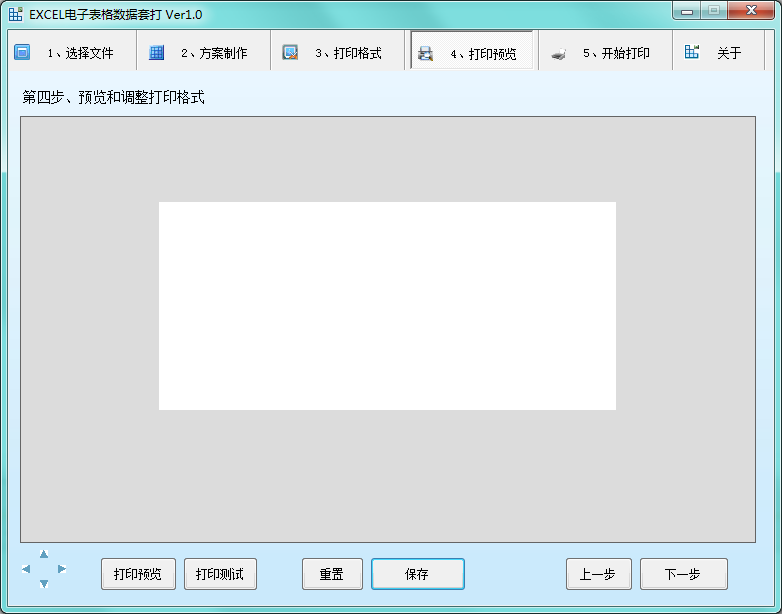
Task: Close the EXCEL电子表格数据套打 window
Action: (751, 11)
